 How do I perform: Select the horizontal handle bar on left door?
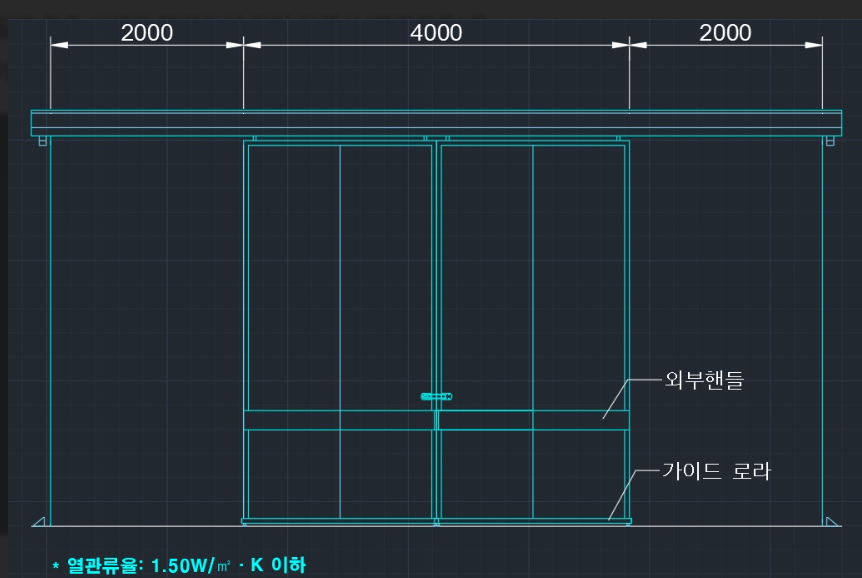pyautogui.click(x=340, y=421)
